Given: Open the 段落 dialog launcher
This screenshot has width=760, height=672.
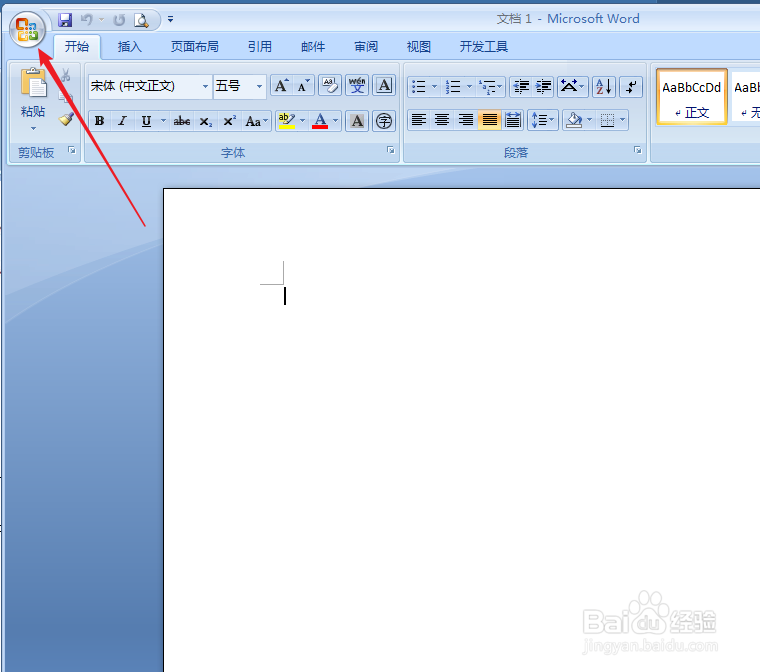Looking at the screenshot, I should [x=638, y=150].
